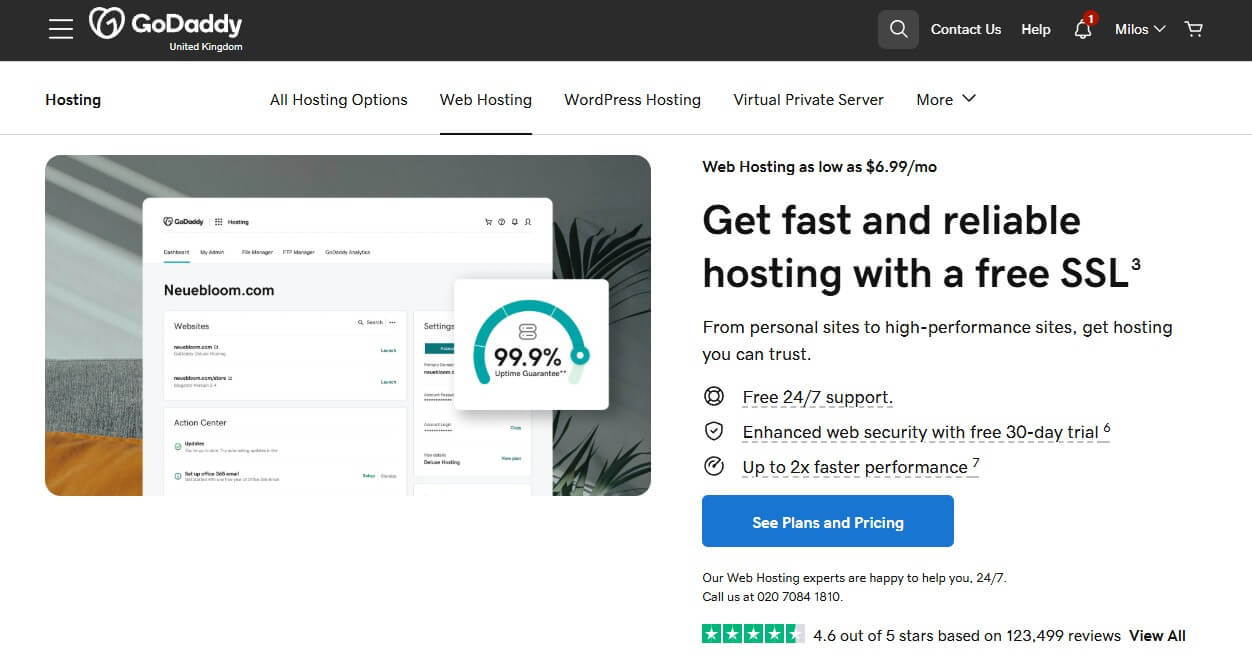Open the notifications bell

[1083, 29]
